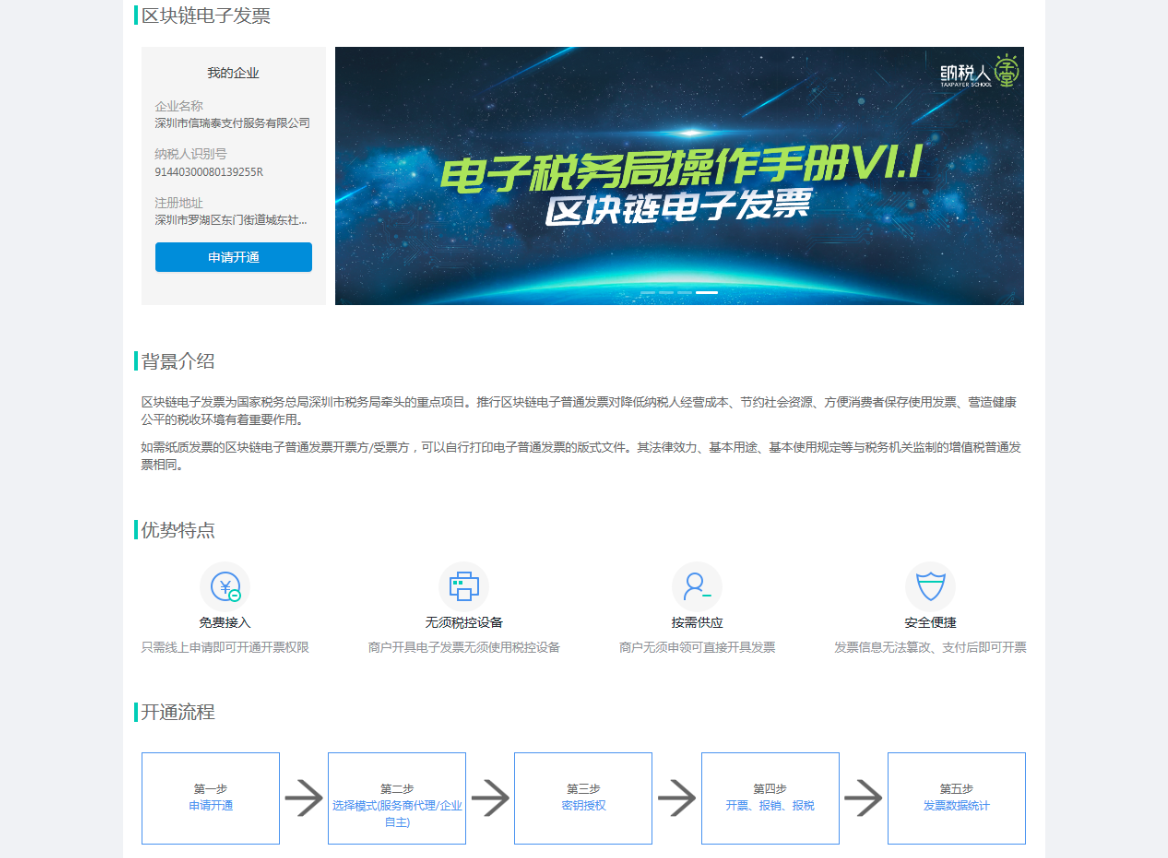Click the 无须税控设备 printer icon
1168x858 pixels.
pyautogui.click(x=463, y=587)
